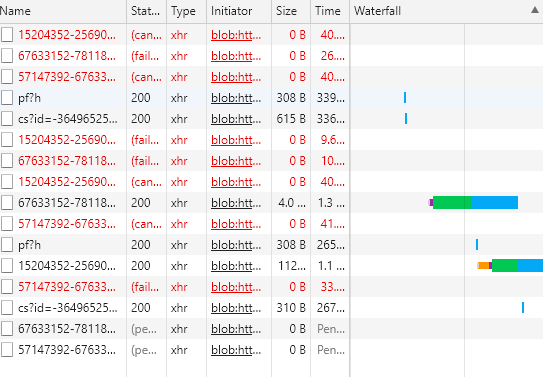Viewport: 543px width, 377px height.
Task: Select the pf?h request taking 339 ms
Action: 29,98
